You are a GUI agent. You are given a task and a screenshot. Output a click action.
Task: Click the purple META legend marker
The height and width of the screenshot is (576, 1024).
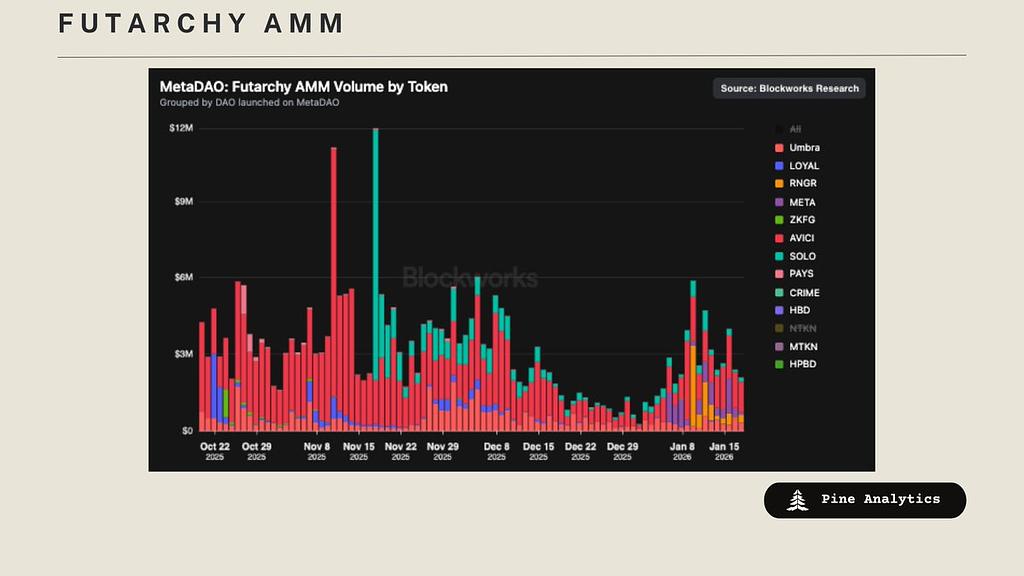point(778,202)
